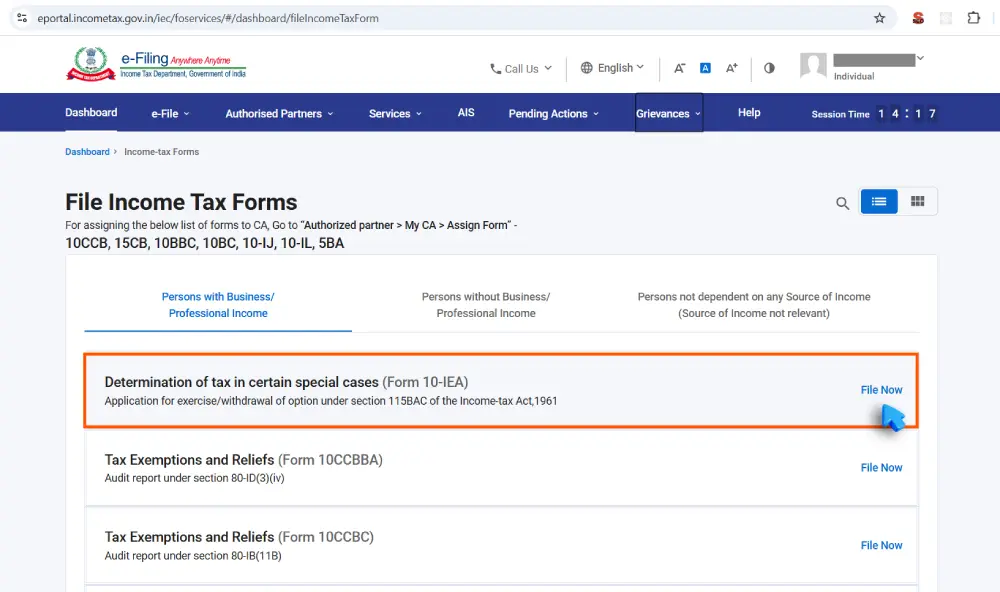The image size is (1000, 592).
Task: Bookmark page with the star icon
Action: pos(879,18)
